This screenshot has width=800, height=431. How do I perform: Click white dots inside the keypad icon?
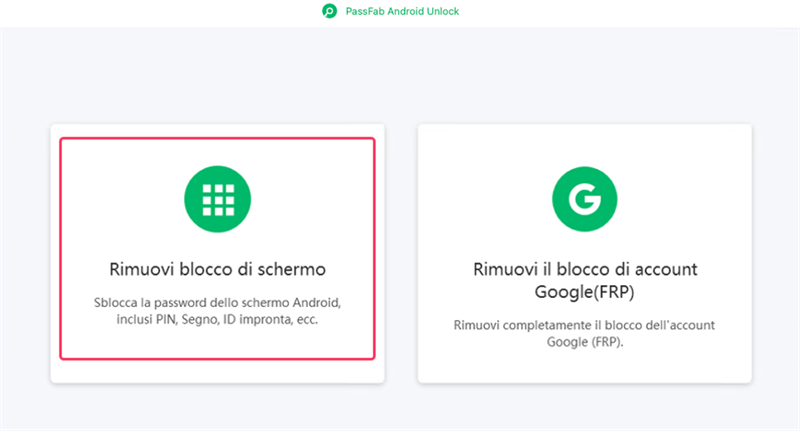[217, 201]
